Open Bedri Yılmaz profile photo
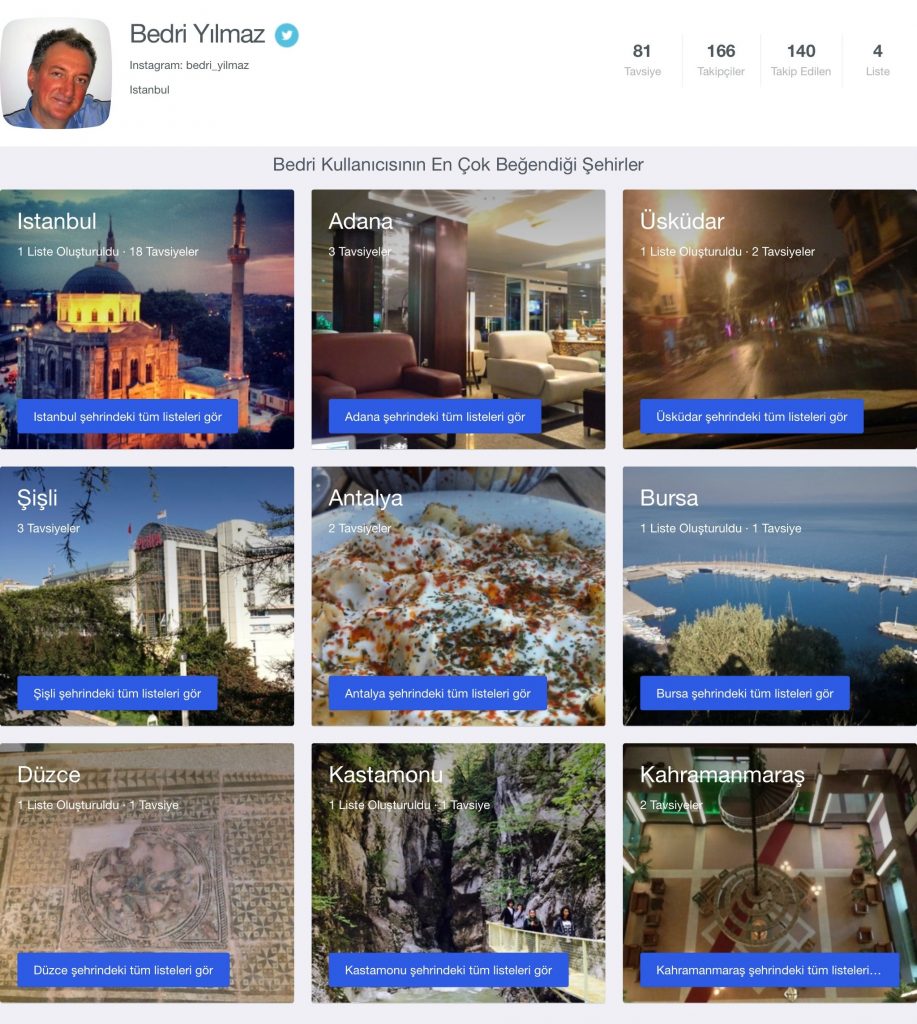 (56, 73)
